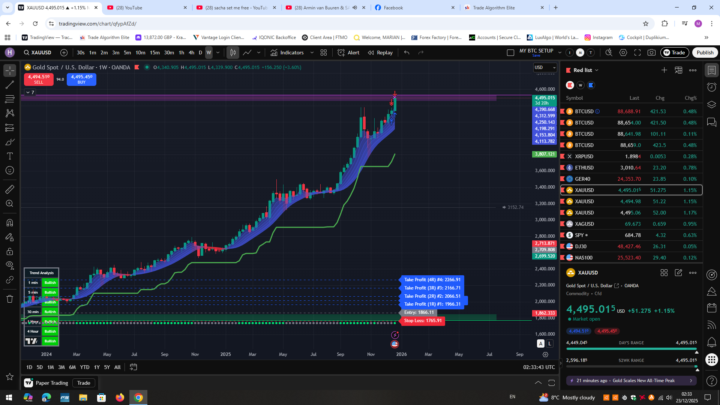Expand chart style dropdown arrow

pos(259,53)
